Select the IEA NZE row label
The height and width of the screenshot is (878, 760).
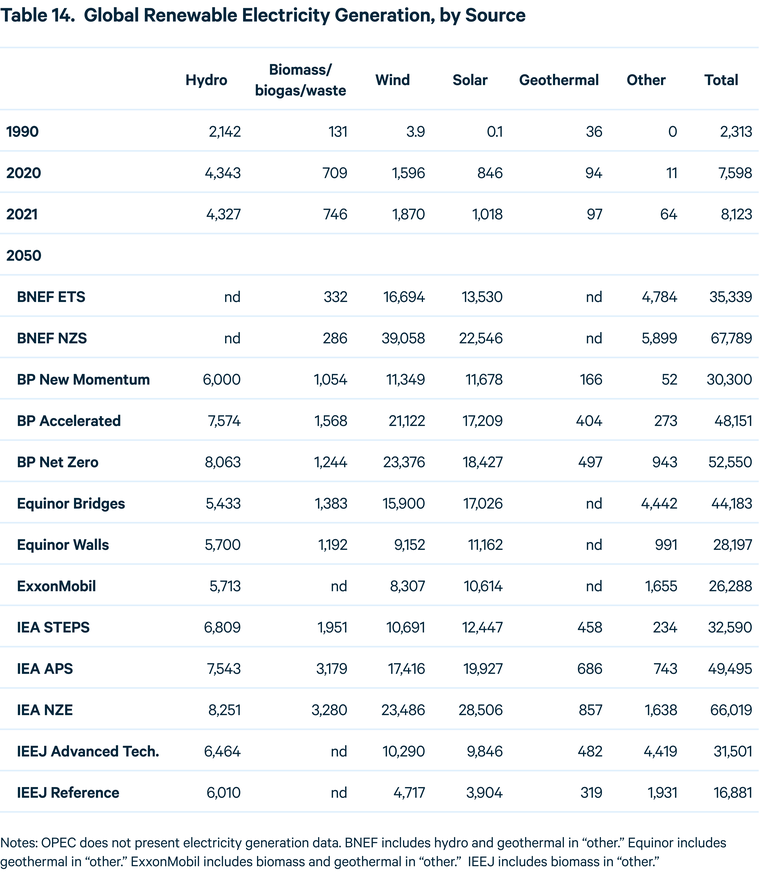pos(45,710)
